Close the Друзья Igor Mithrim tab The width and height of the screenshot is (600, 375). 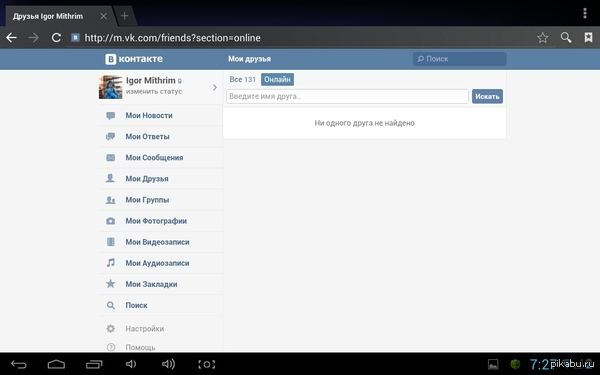tap(103, 16)
